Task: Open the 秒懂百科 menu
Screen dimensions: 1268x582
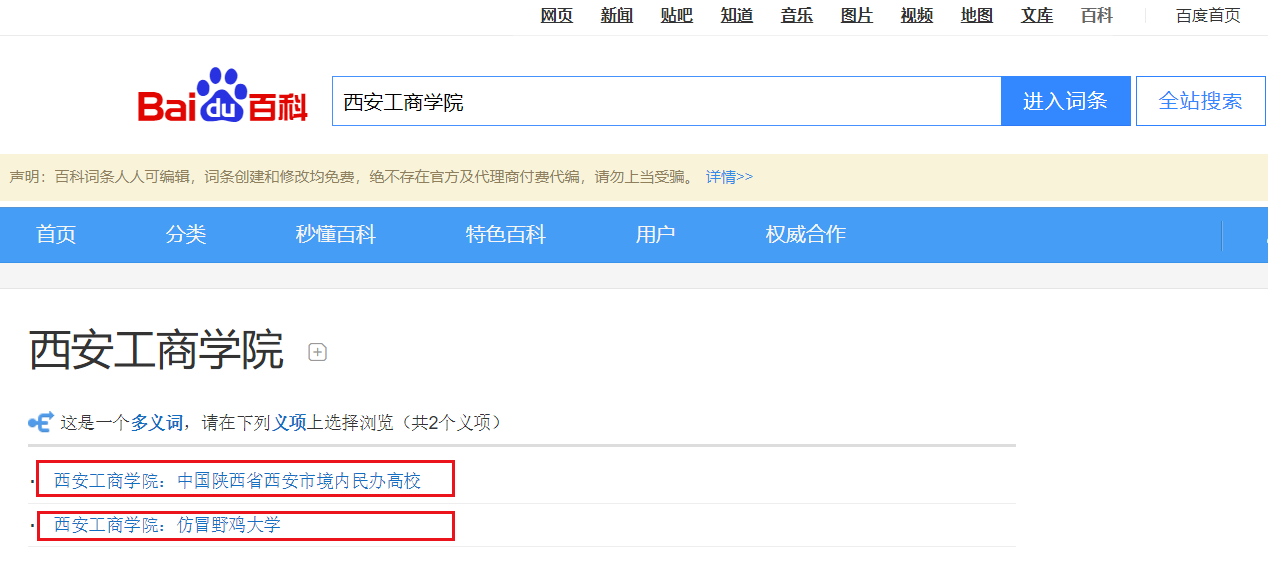Action: [336, 235]
